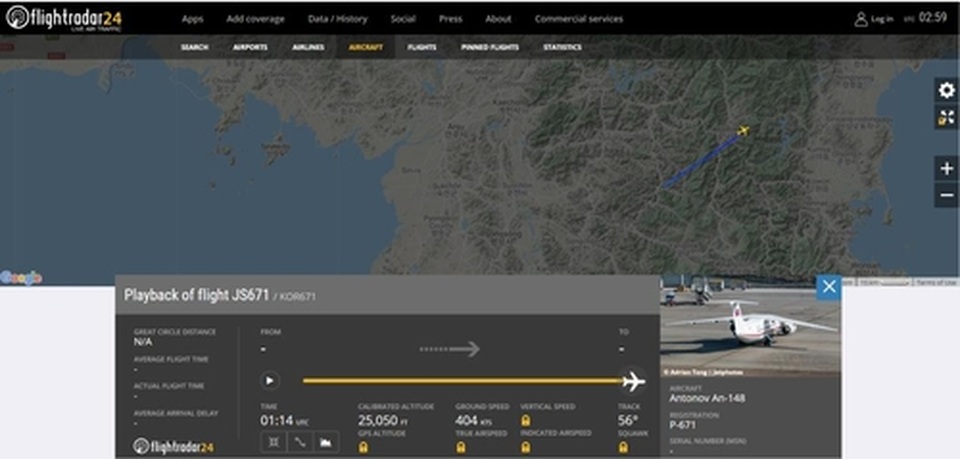
Task: Open map settings gear
Action: tap(946, 90)
